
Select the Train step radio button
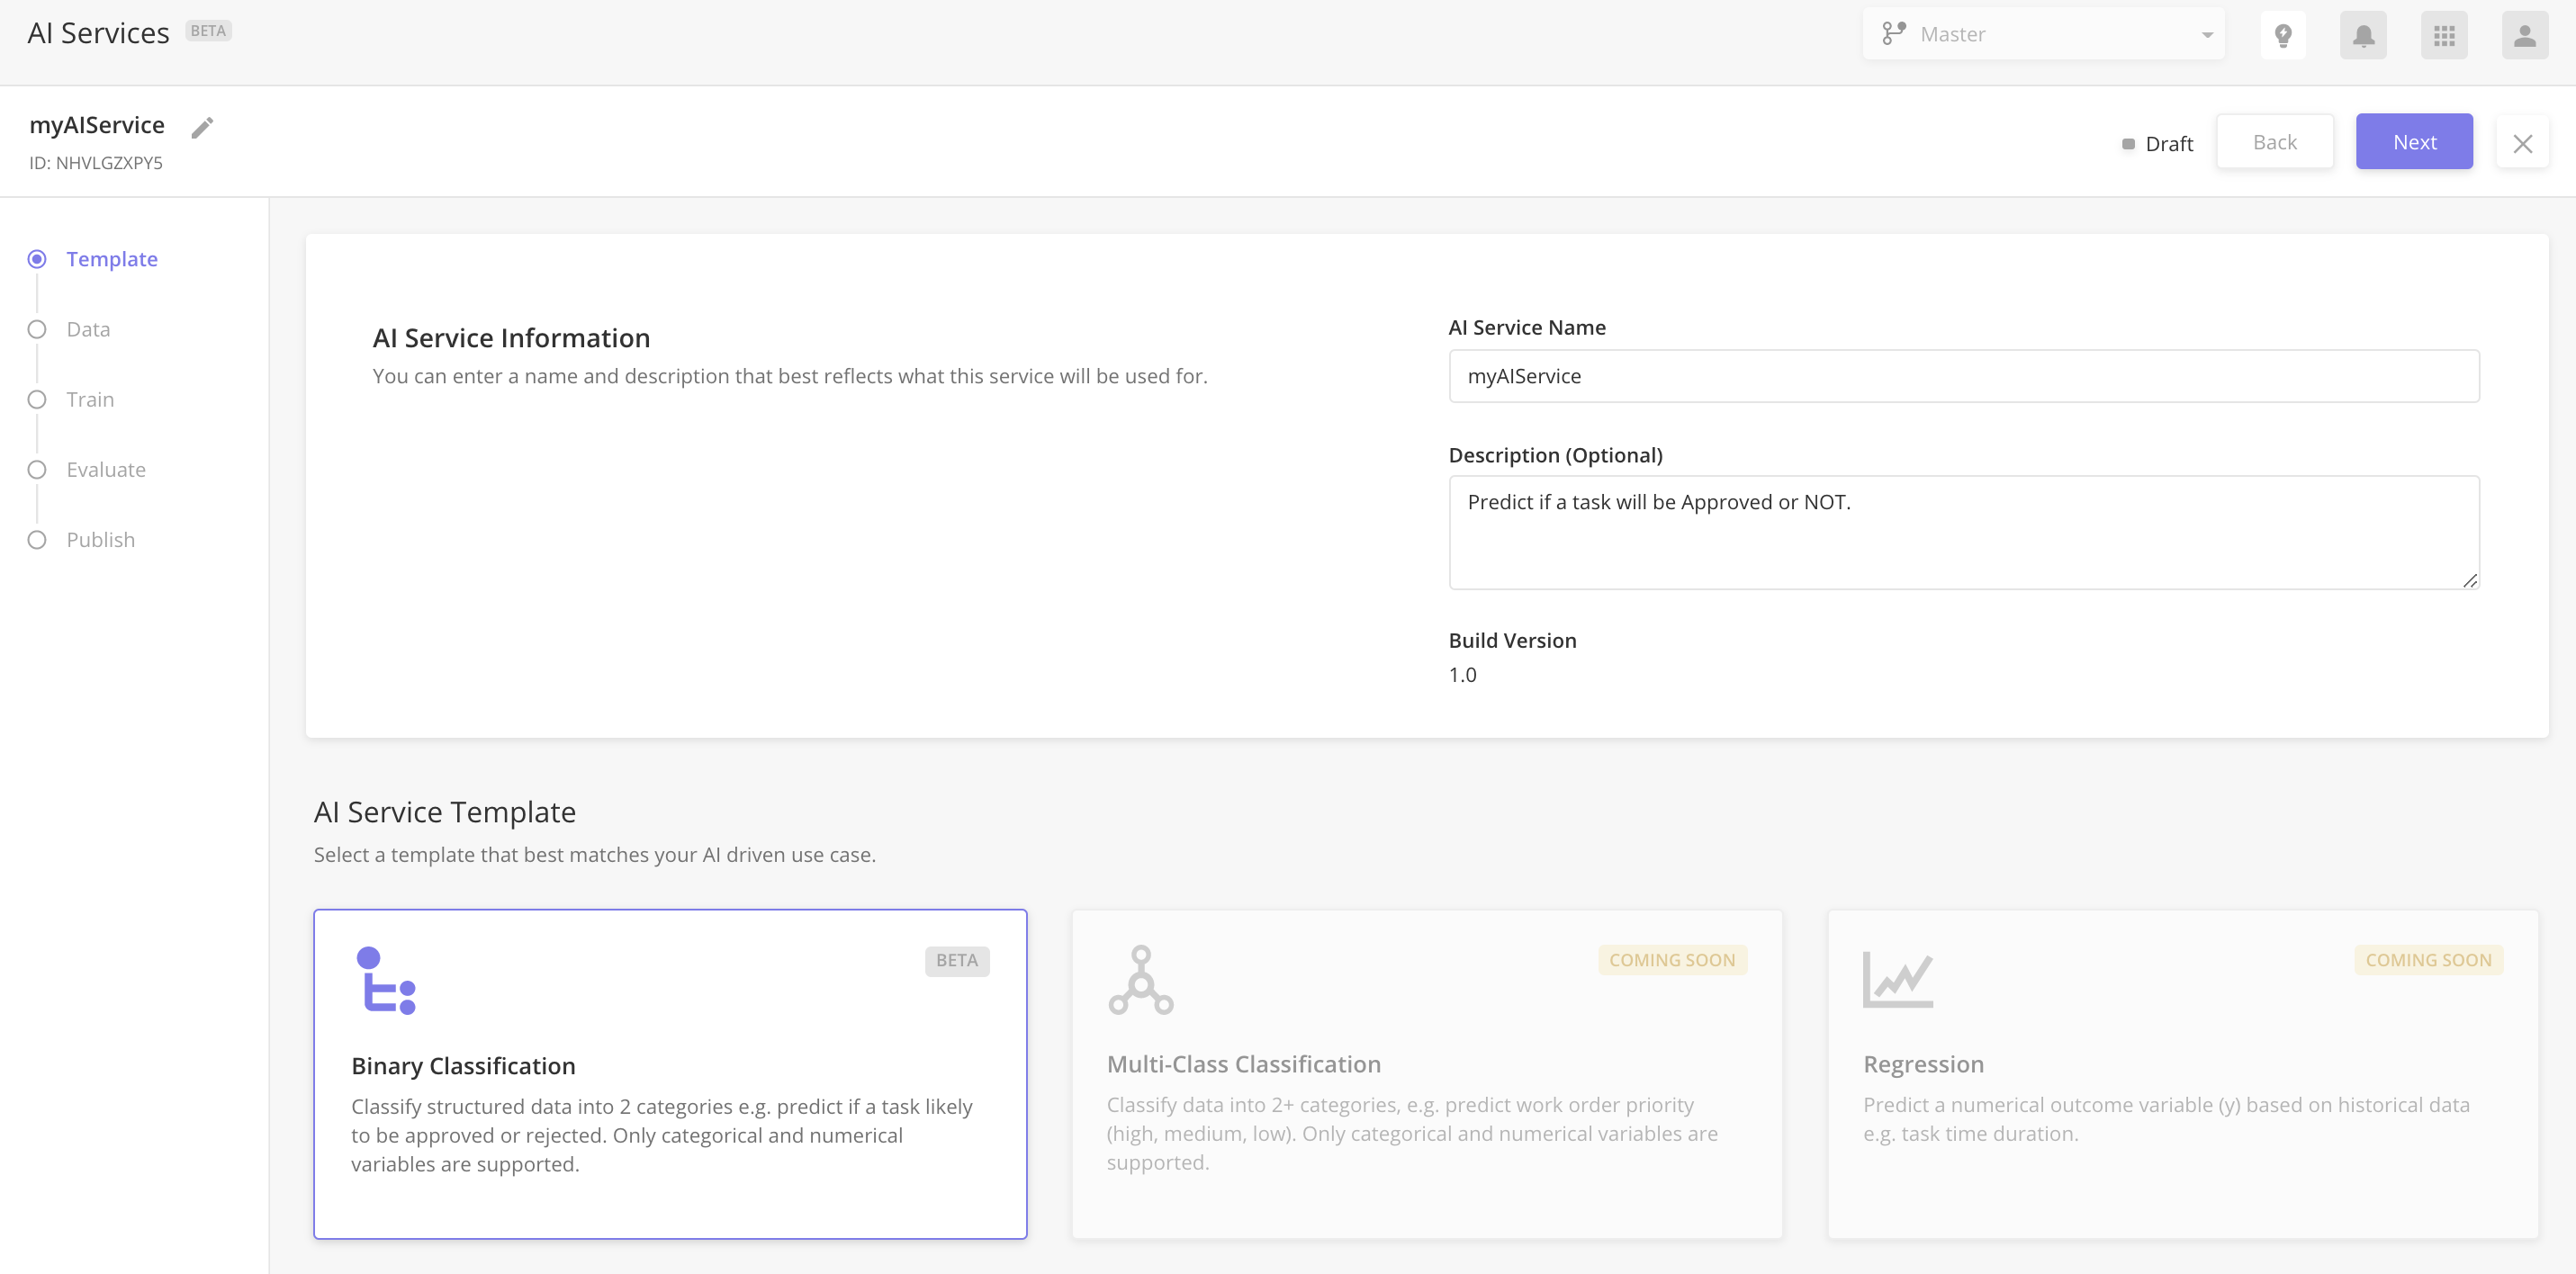pos(38,399)
